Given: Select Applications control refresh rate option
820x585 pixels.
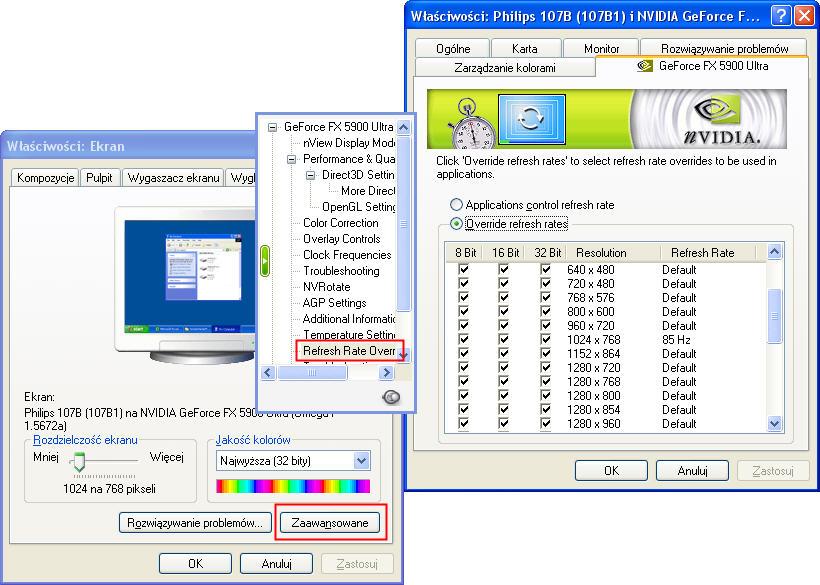Looking at the screenshot, I should [456, 205].
